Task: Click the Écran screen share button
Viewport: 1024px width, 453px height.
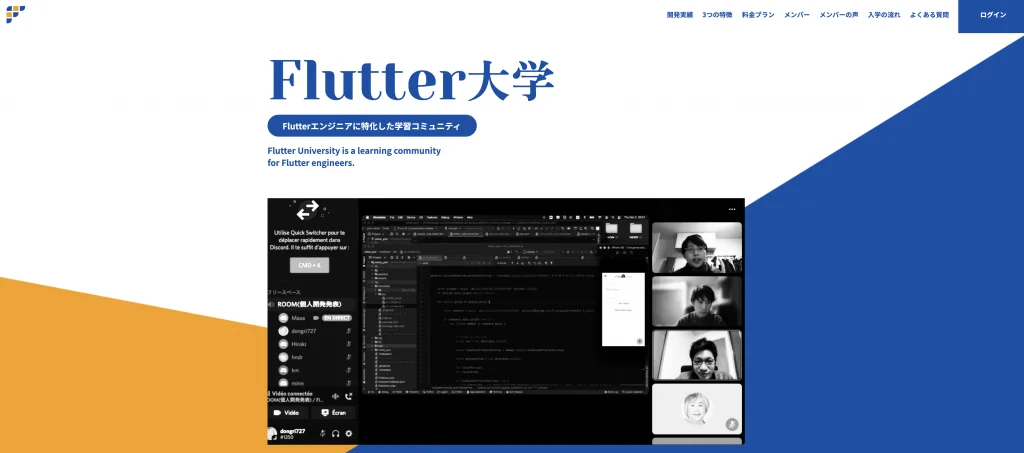Action: coord(333,412)
